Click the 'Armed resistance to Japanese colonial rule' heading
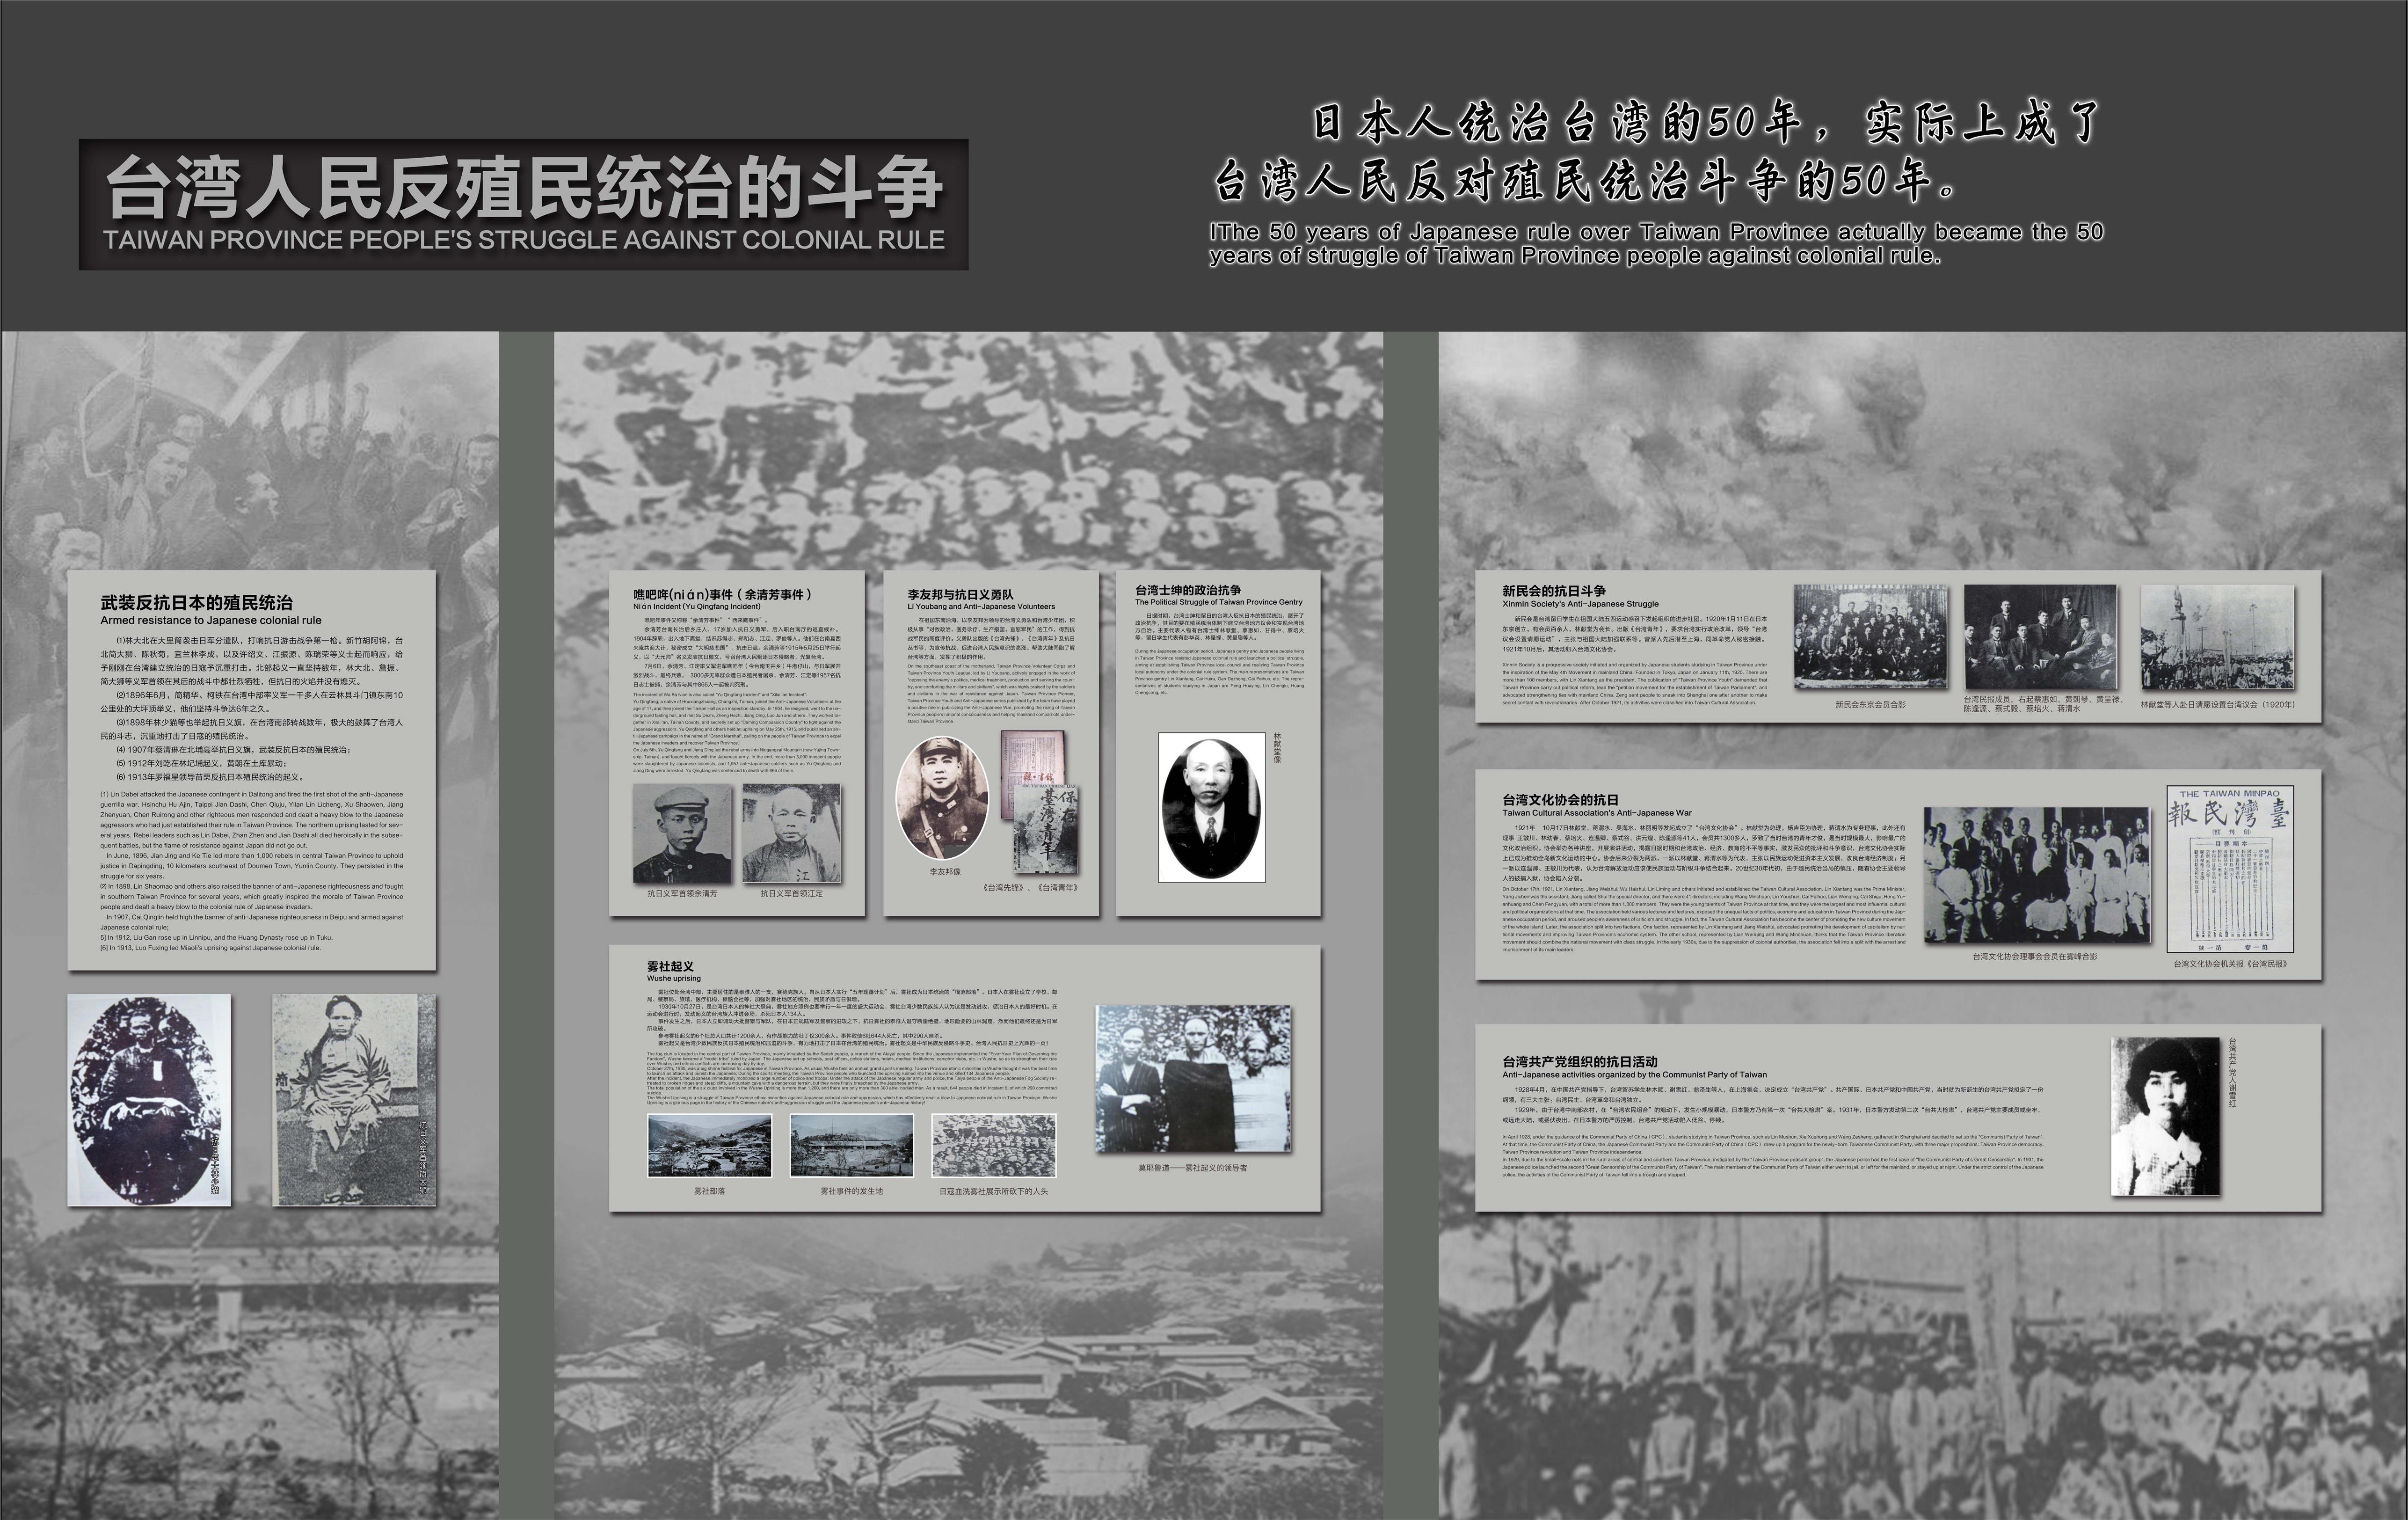The image size is (2408, 1520). 211,620
